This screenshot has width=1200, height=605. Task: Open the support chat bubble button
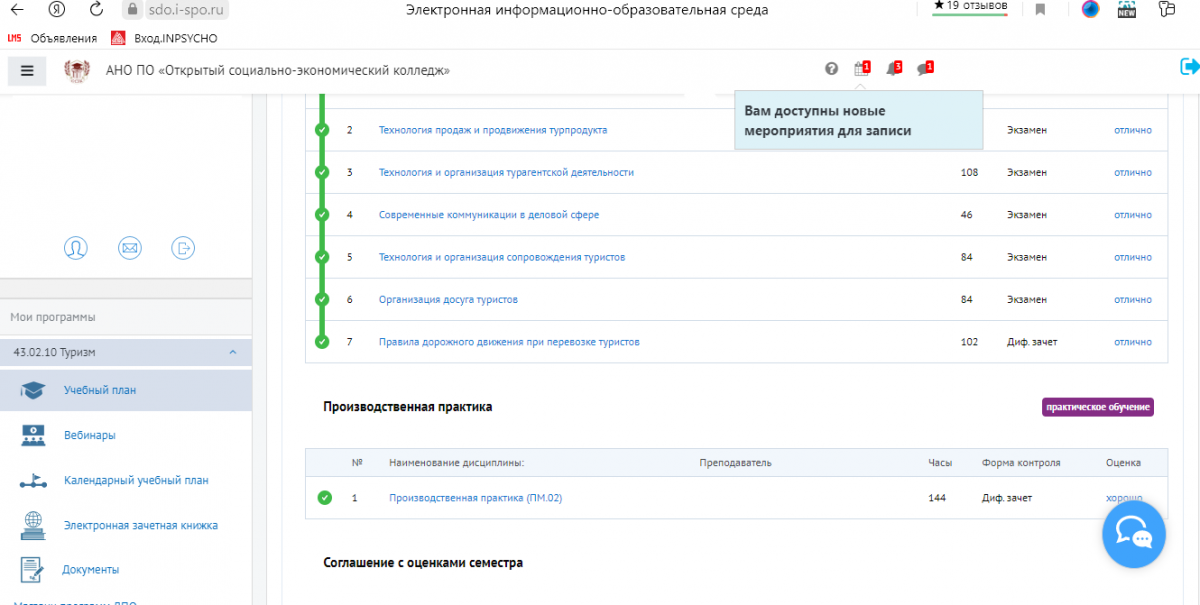pos(1133,534)
